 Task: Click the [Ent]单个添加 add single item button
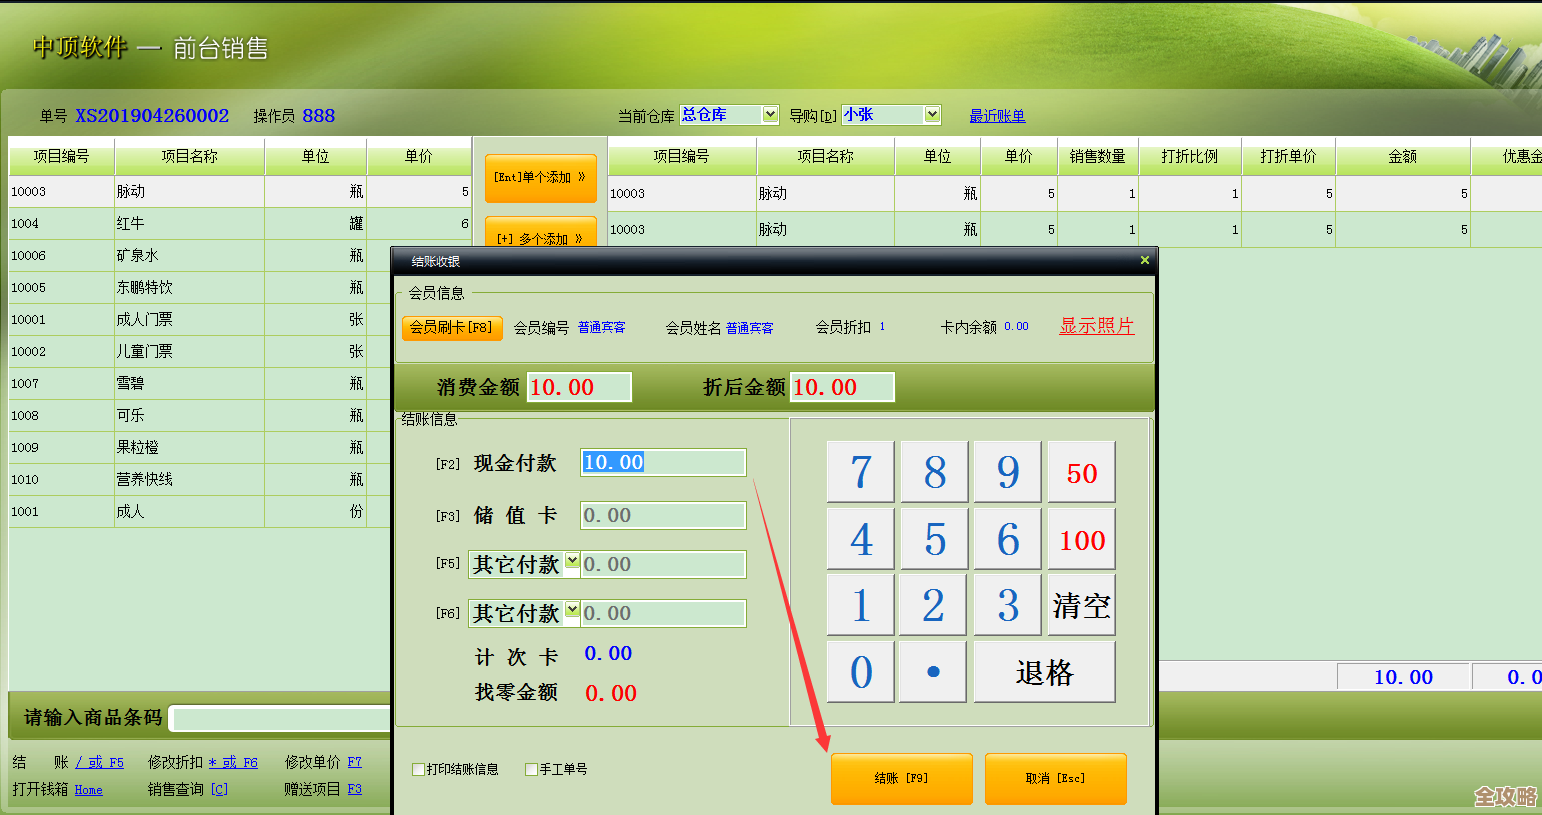pyautogui.click(x=540, y=179)
